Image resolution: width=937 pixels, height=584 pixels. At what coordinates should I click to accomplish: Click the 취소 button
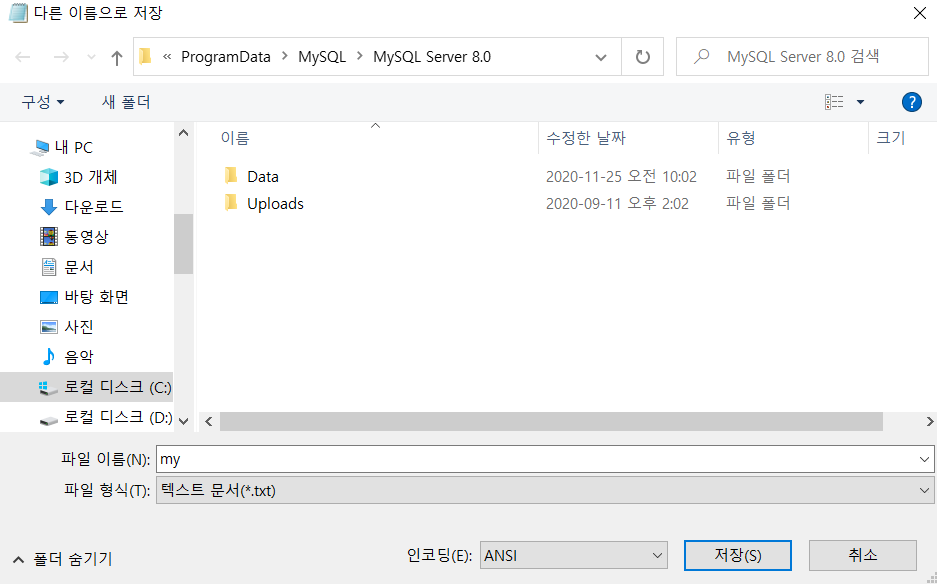click(863, 556)
